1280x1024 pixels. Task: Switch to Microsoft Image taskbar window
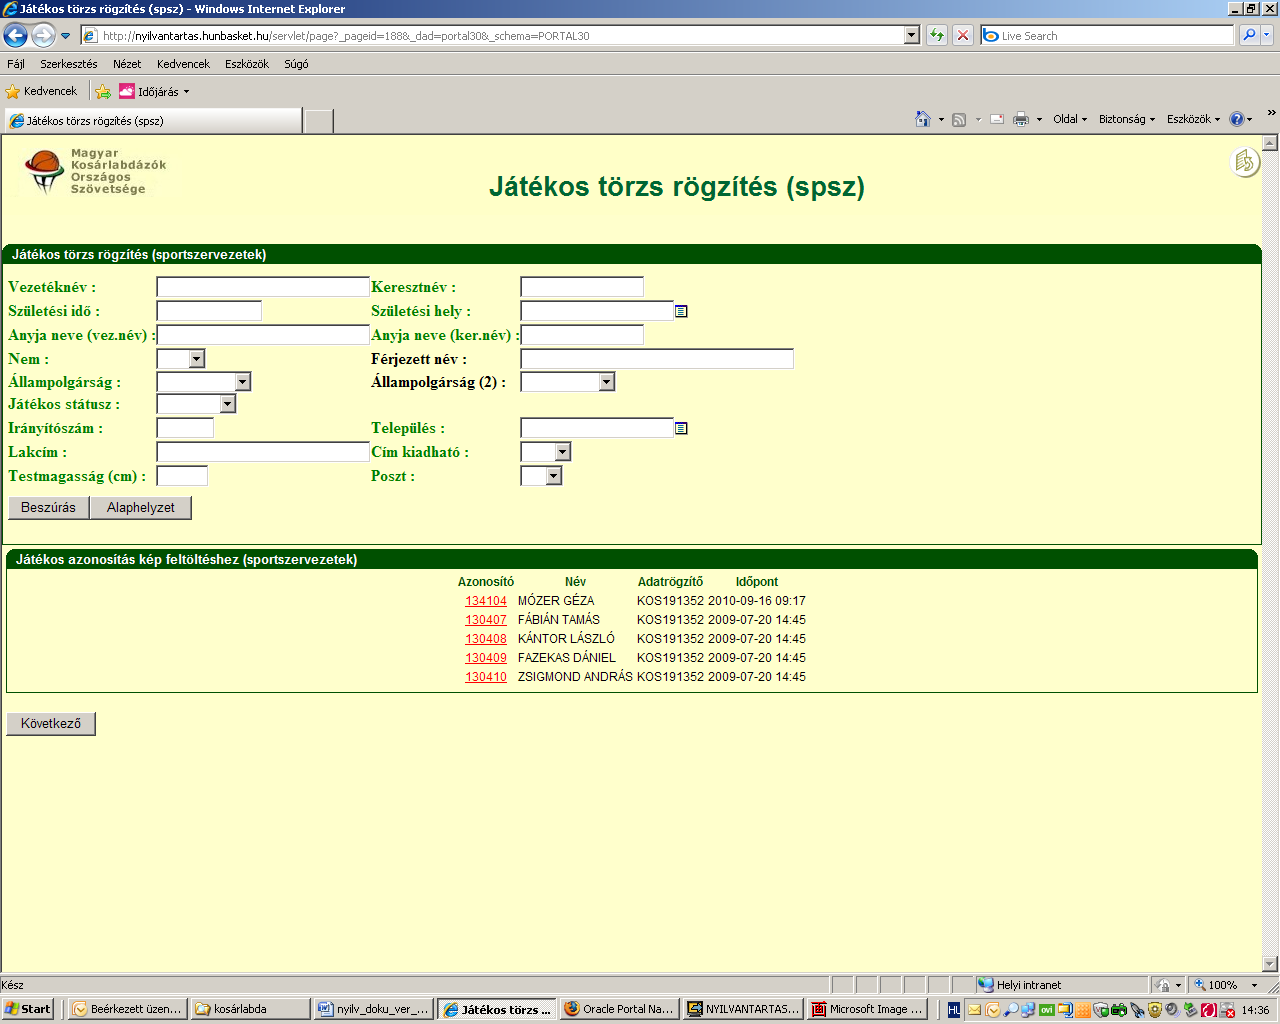click(867, 1009)
